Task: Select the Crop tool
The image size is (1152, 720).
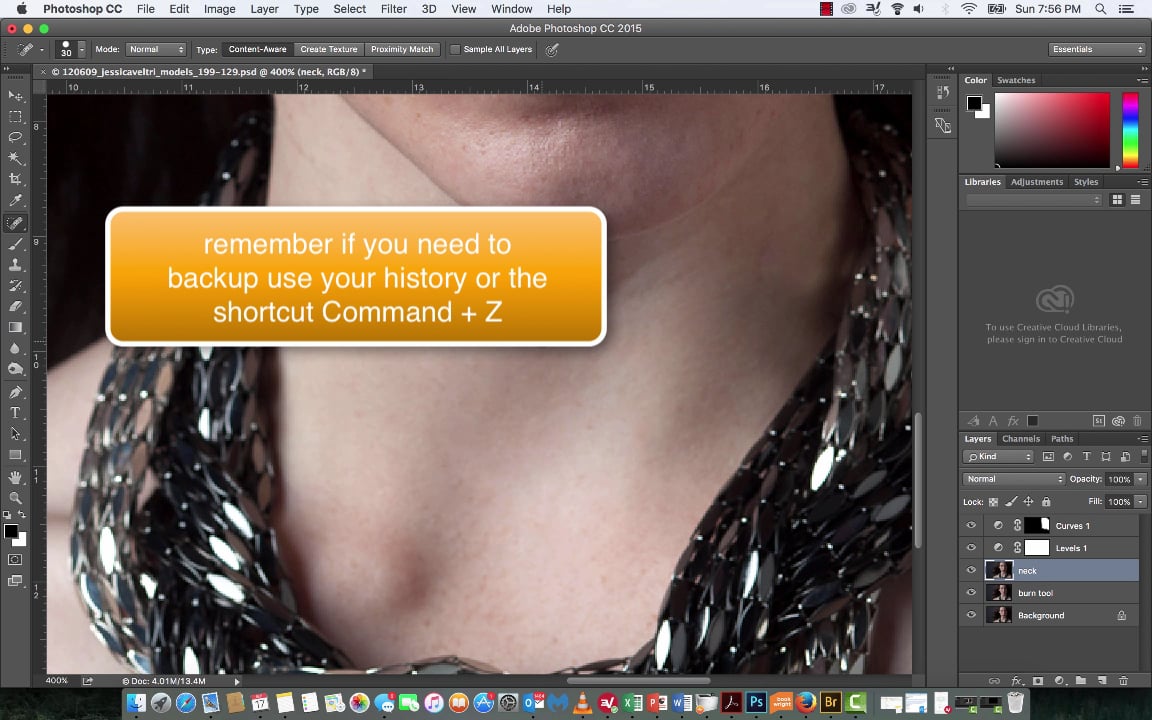Action: coord(15,179)
